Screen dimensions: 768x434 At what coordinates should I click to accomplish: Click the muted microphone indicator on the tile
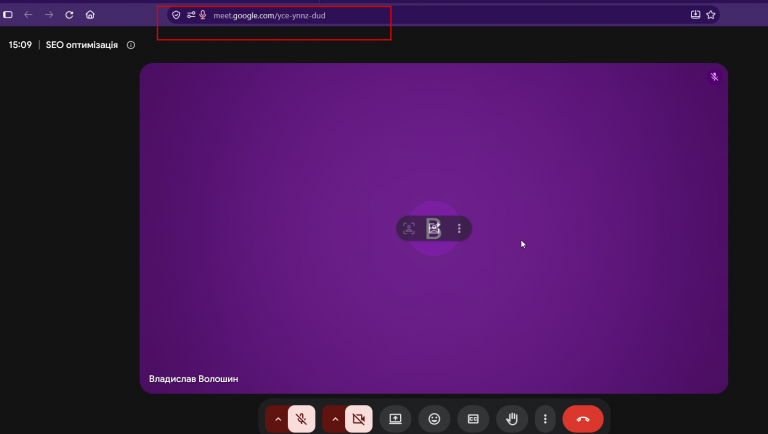point(715,77)
